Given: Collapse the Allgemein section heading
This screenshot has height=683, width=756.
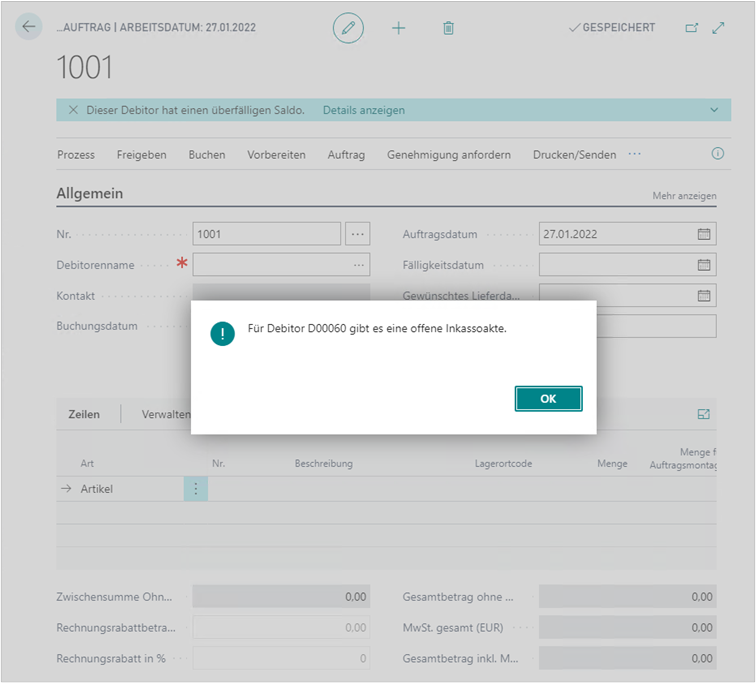Looking at the screenshot, I should tap(90, 193).
